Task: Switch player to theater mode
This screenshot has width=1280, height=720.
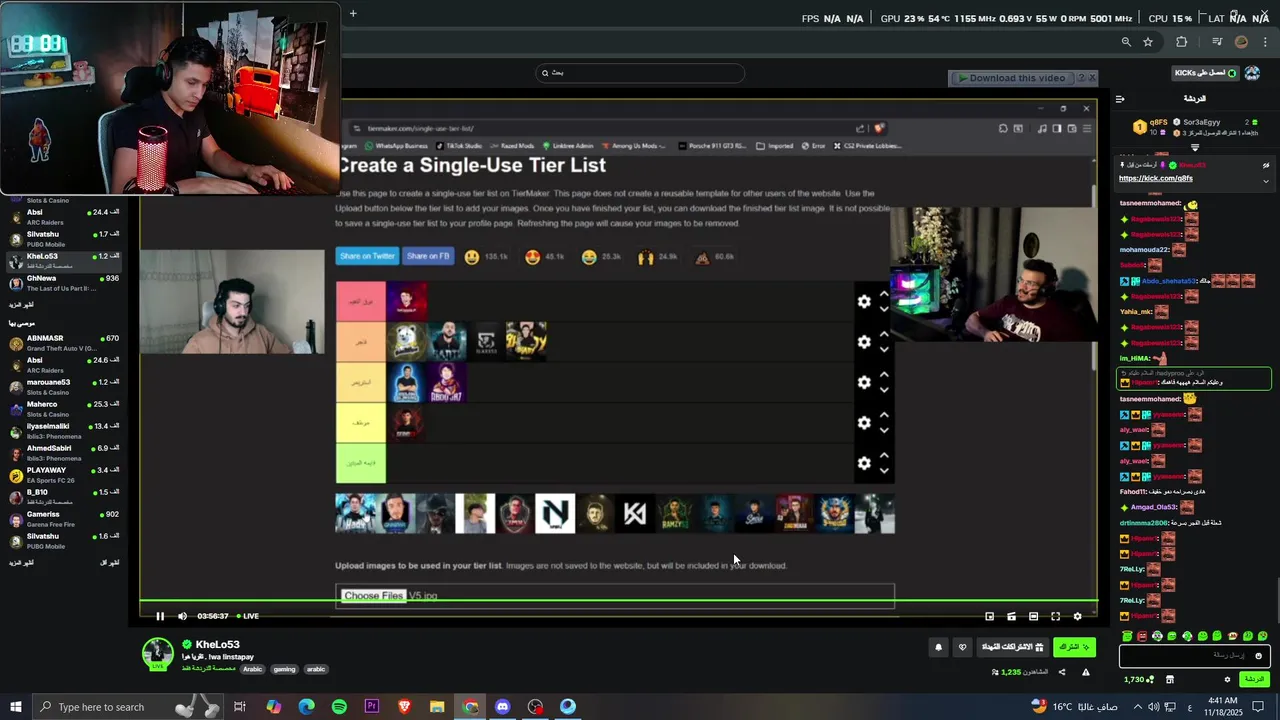Action: 1033,616
